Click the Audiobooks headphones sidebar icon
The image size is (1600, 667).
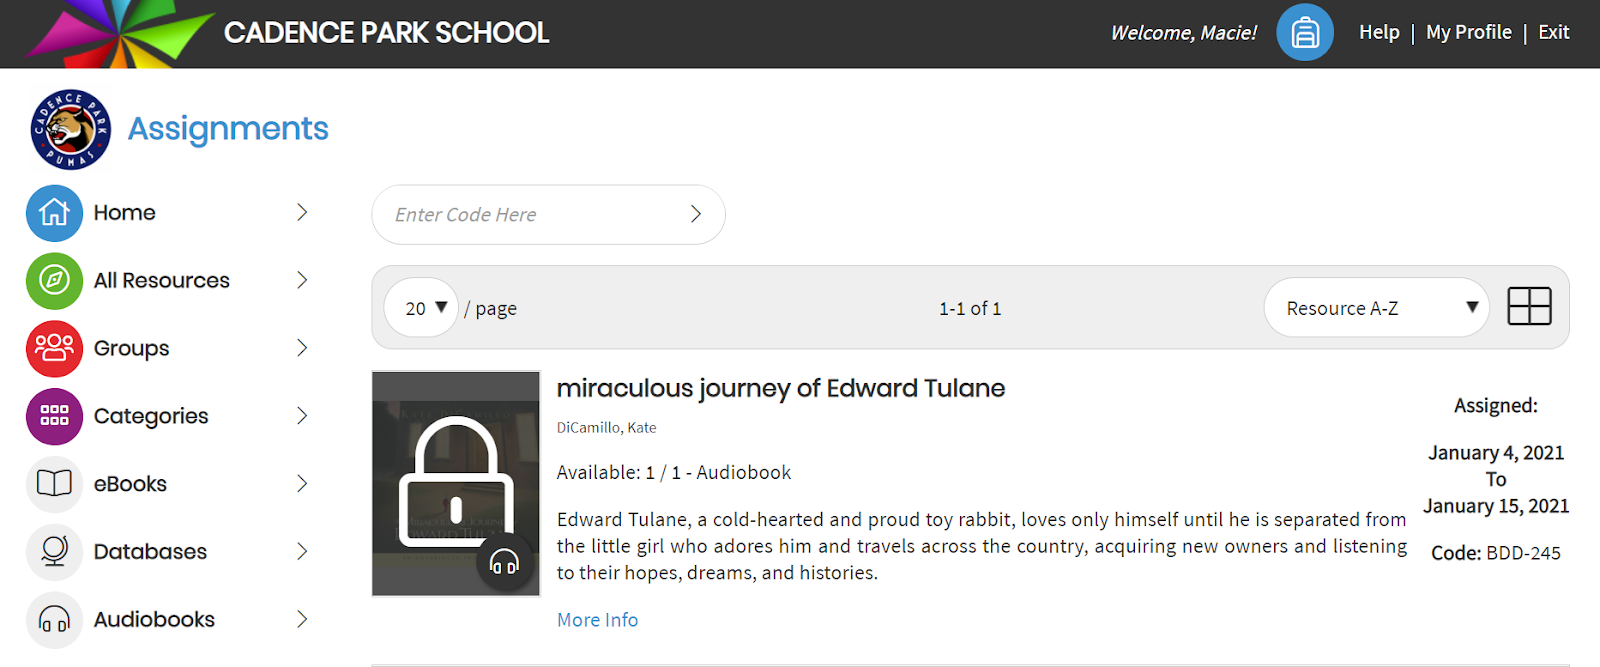tap(54, 620)
